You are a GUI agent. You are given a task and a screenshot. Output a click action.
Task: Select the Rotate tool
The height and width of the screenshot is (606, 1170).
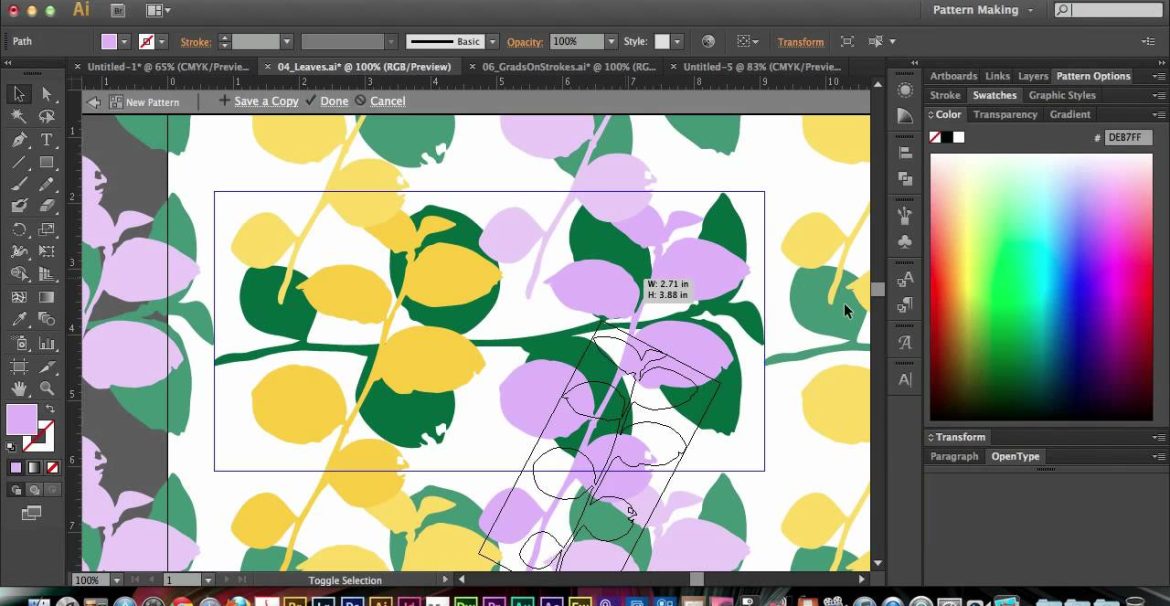click(19, 230)
